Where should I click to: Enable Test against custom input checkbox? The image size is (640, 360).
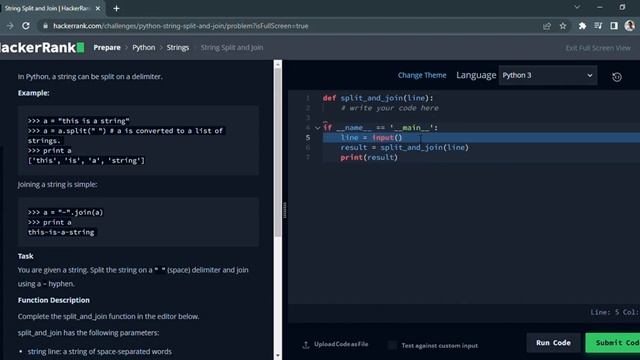(x=392, y=345)
